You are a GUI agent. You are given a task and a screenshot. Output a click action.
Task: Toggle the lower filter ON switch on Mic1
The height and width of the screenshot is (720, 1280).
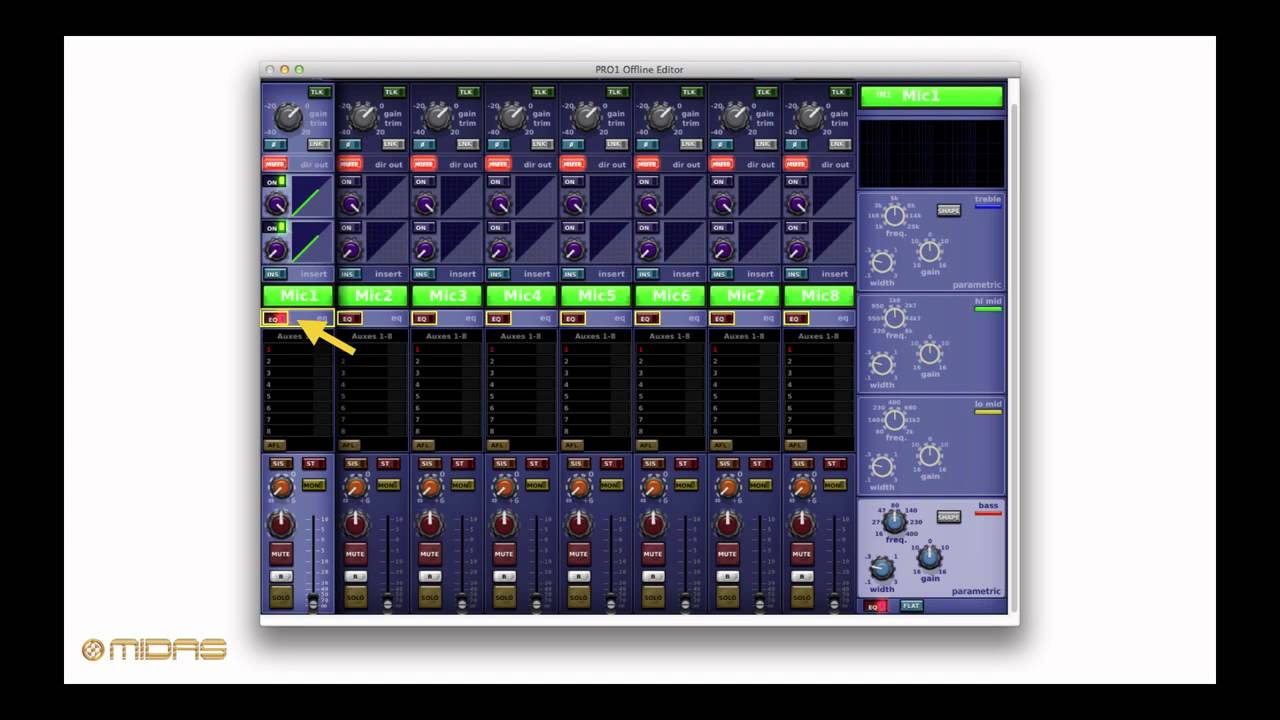tap(275, 228)
